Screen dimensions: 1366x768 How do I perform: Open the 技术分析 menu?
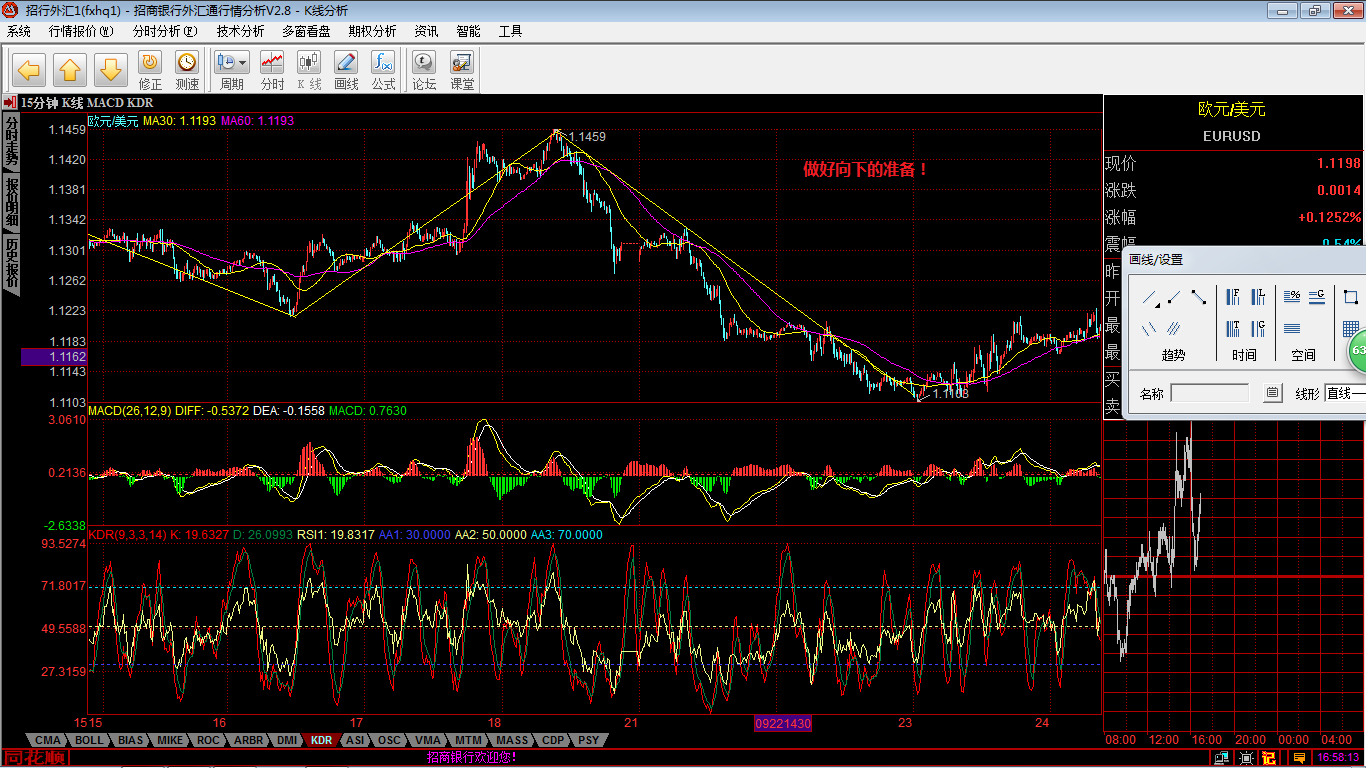pos(240,31)
